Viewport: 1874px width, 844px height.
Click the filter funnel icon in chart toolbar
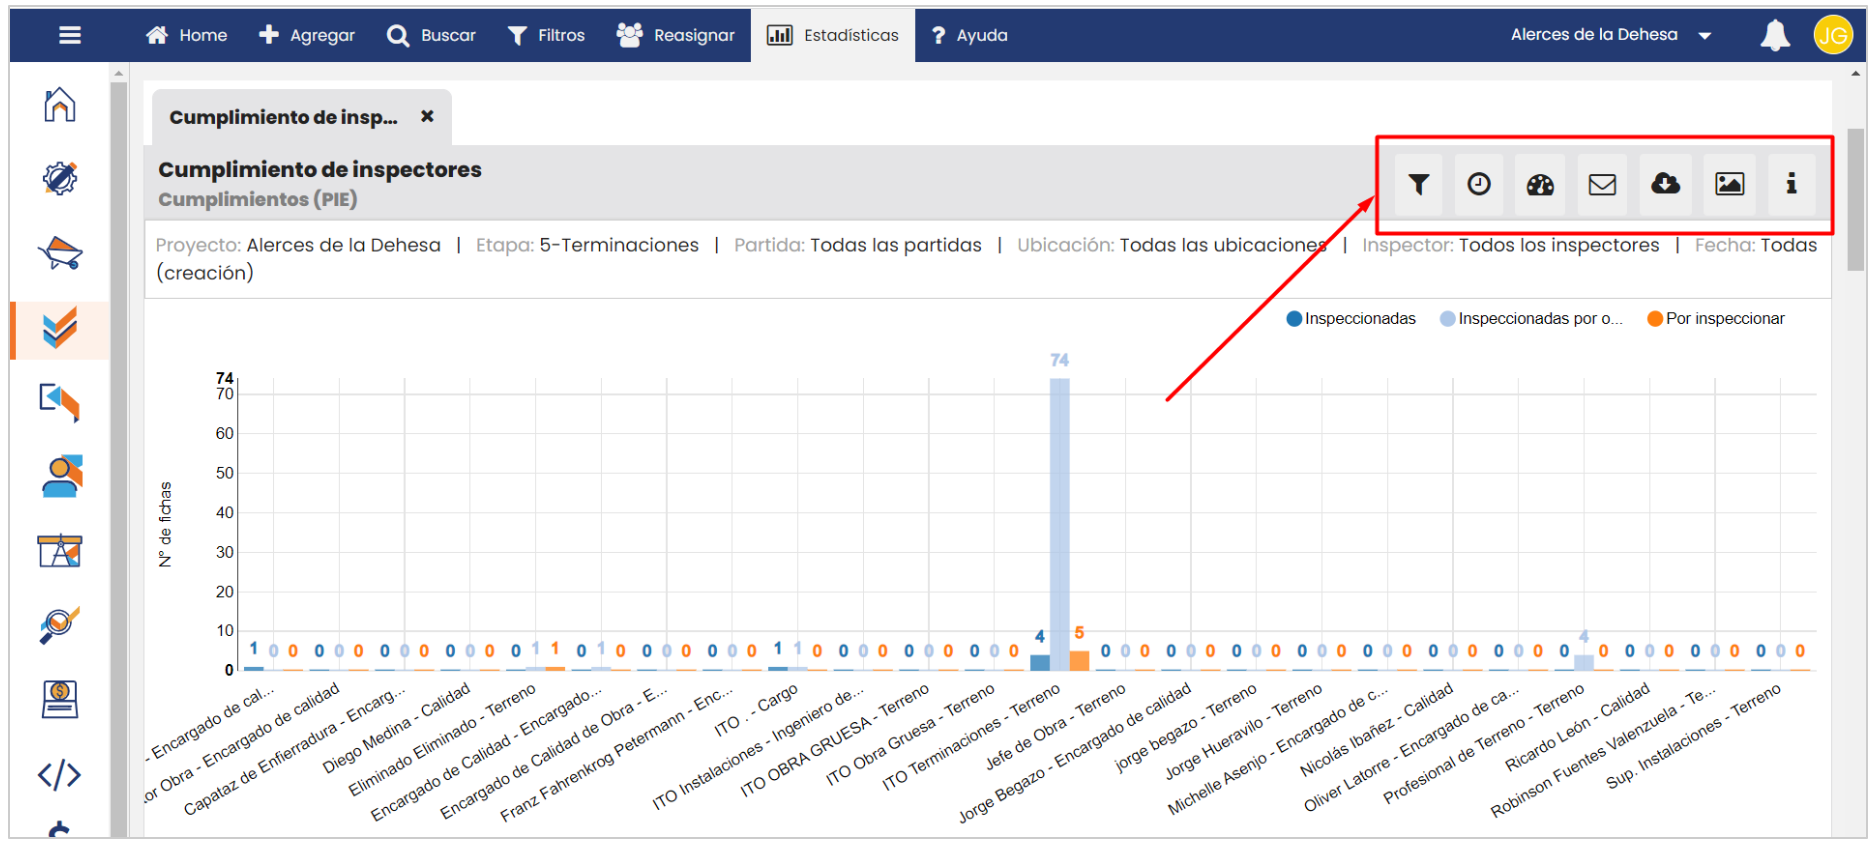tap(1418, 184)
